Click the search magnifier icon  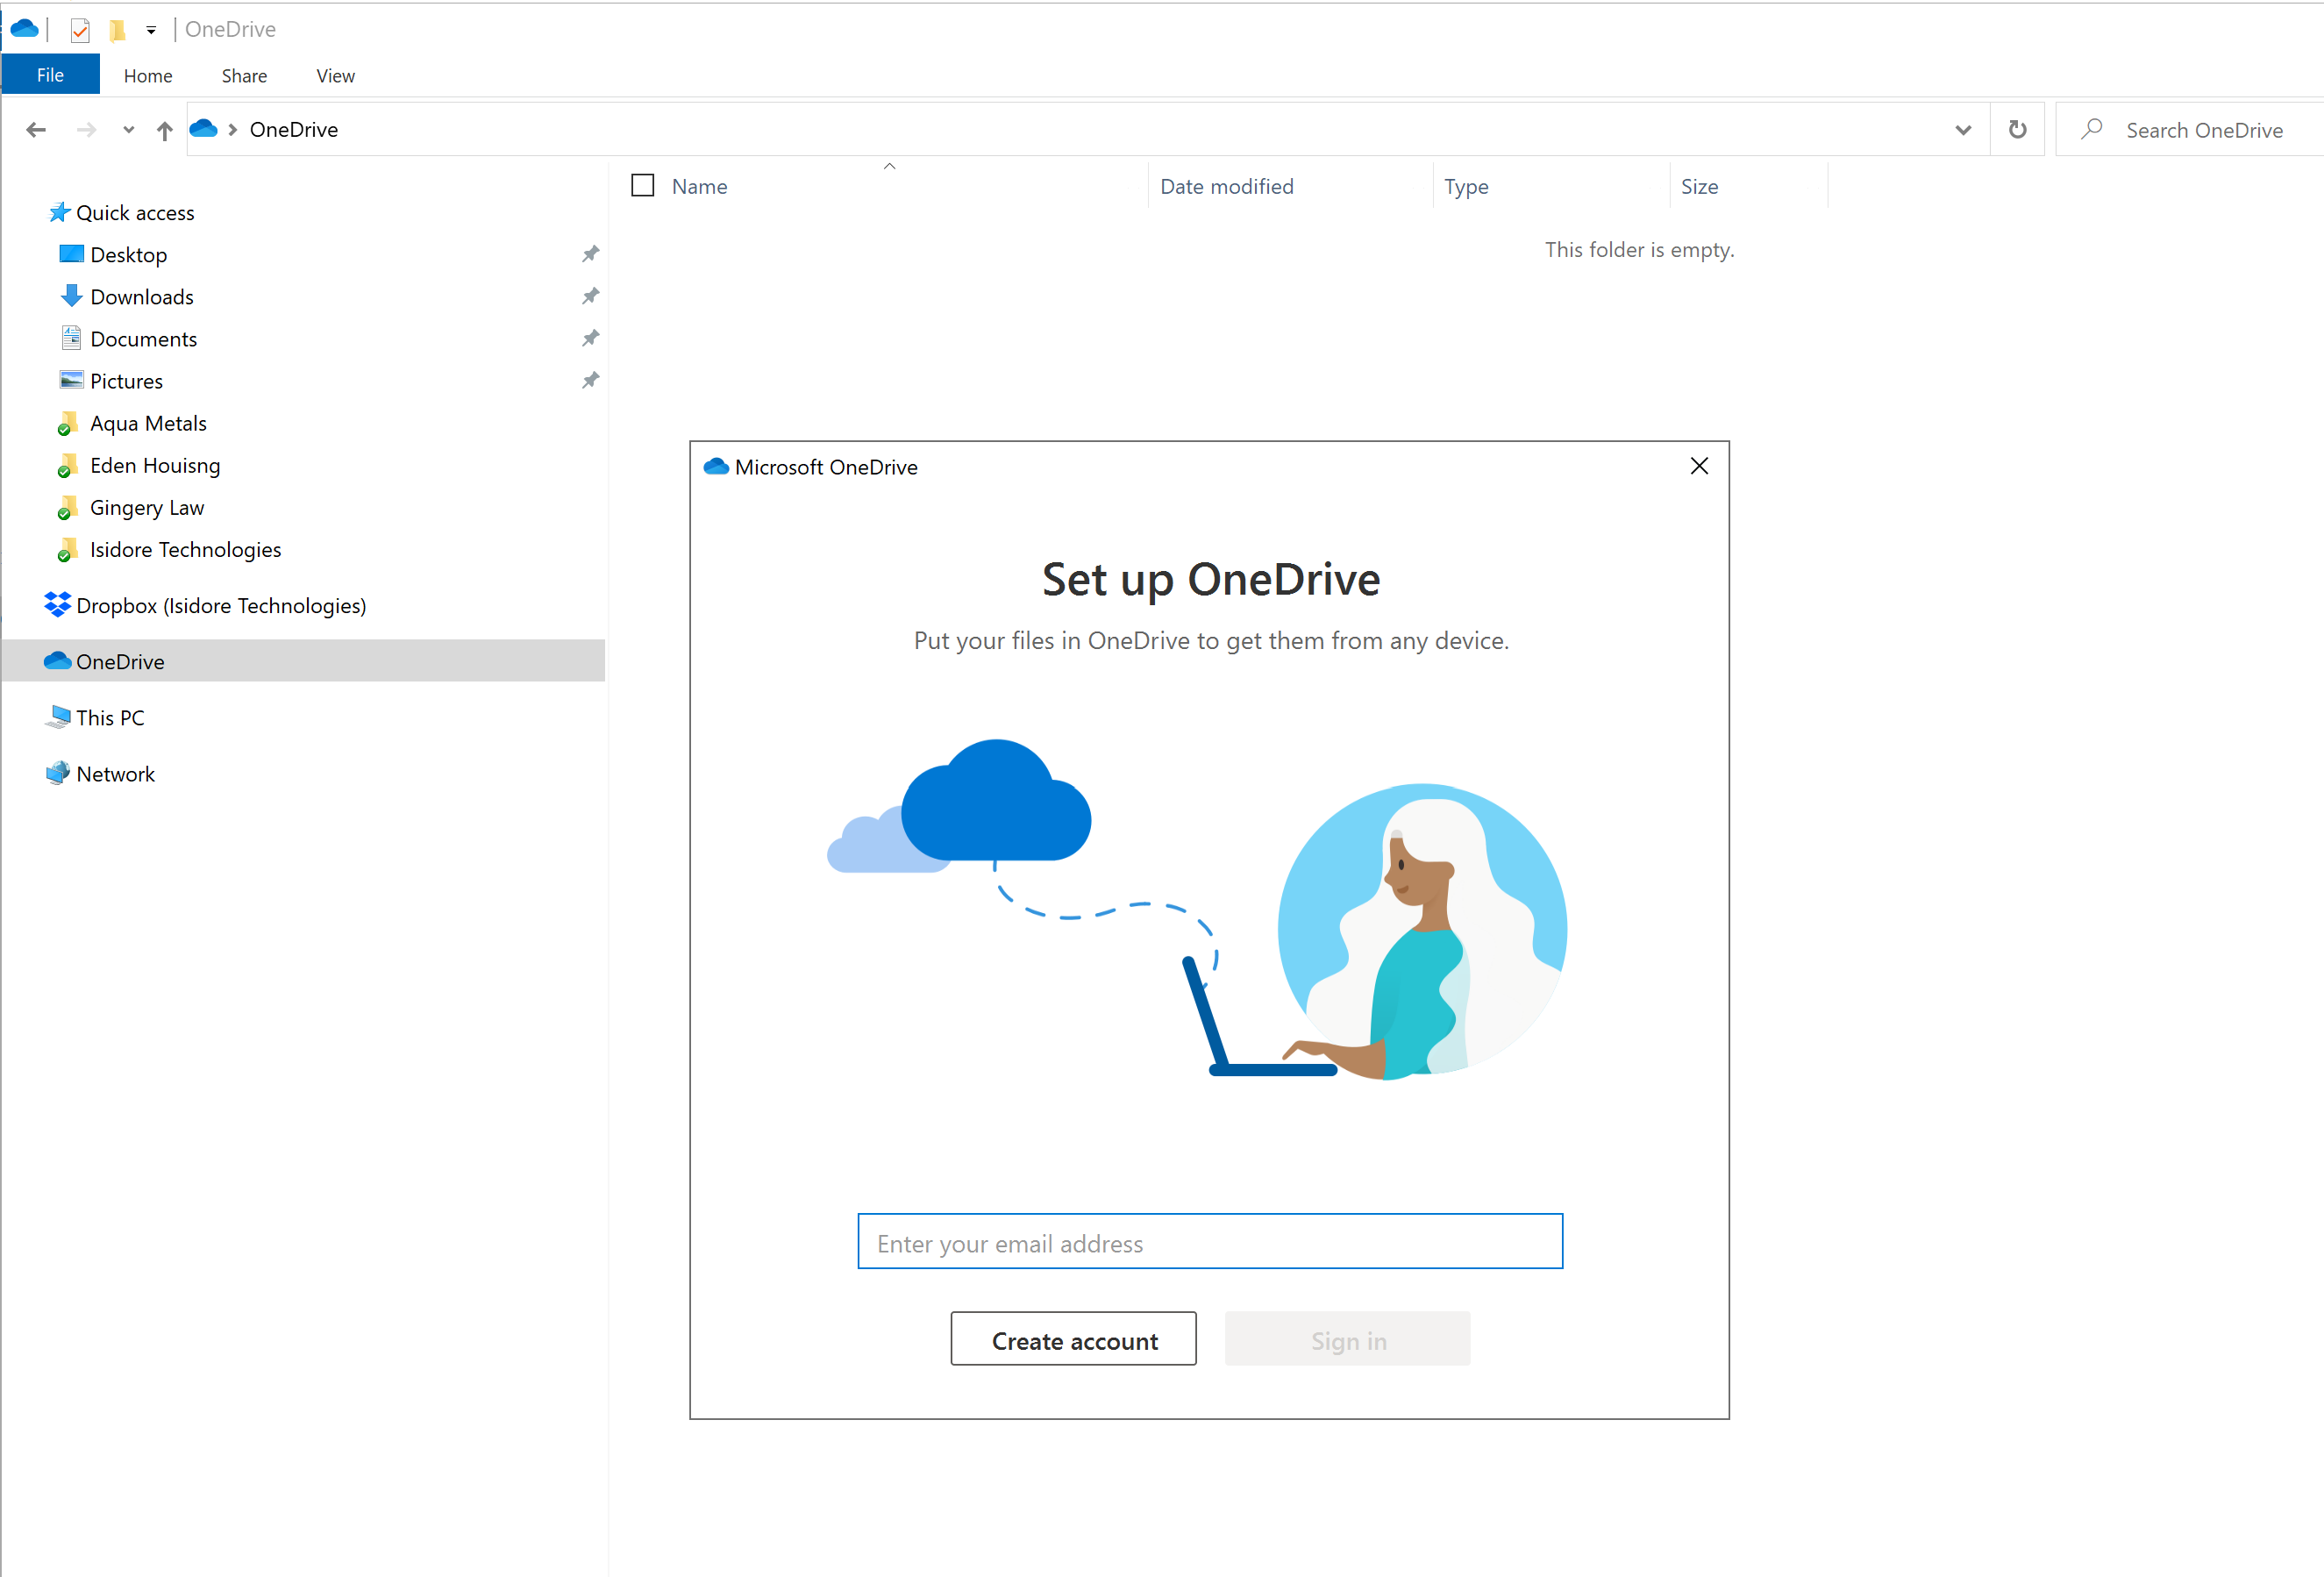(x=2091, y=130)
